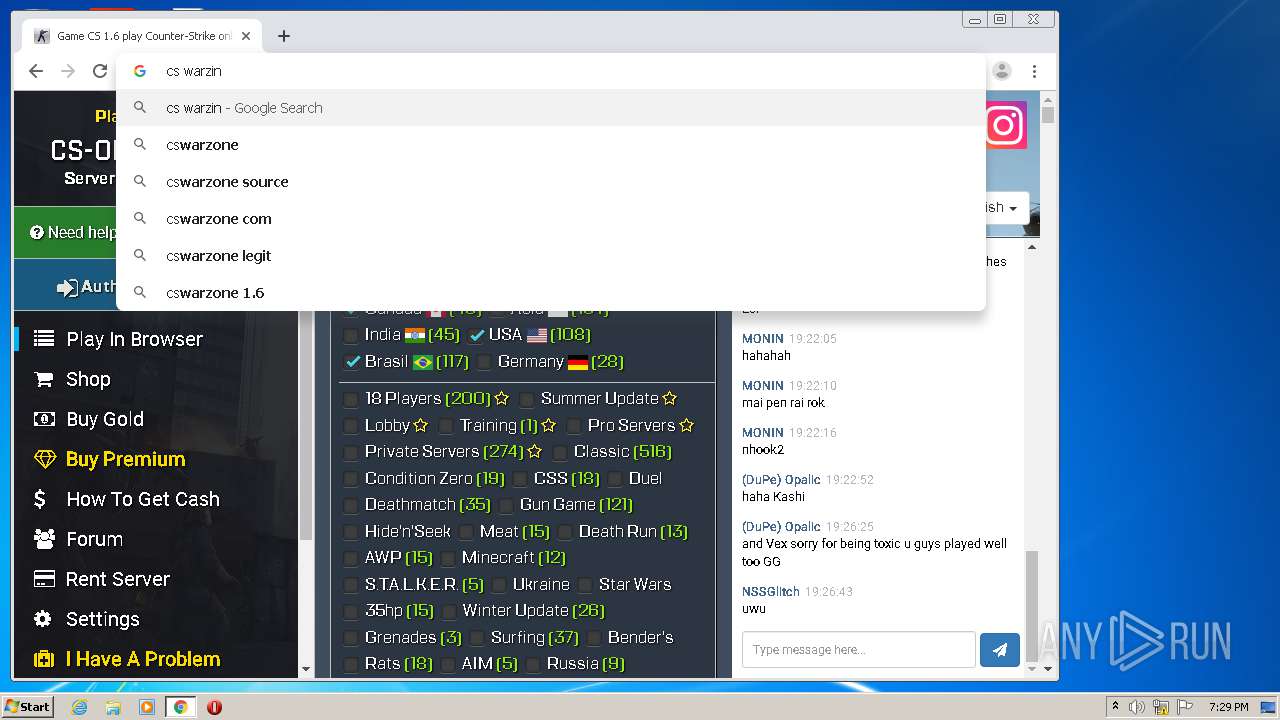The height and width of the screenshot is (720, 1280).
Task: Go back using browser back arrow
Action: click(36, 71)
